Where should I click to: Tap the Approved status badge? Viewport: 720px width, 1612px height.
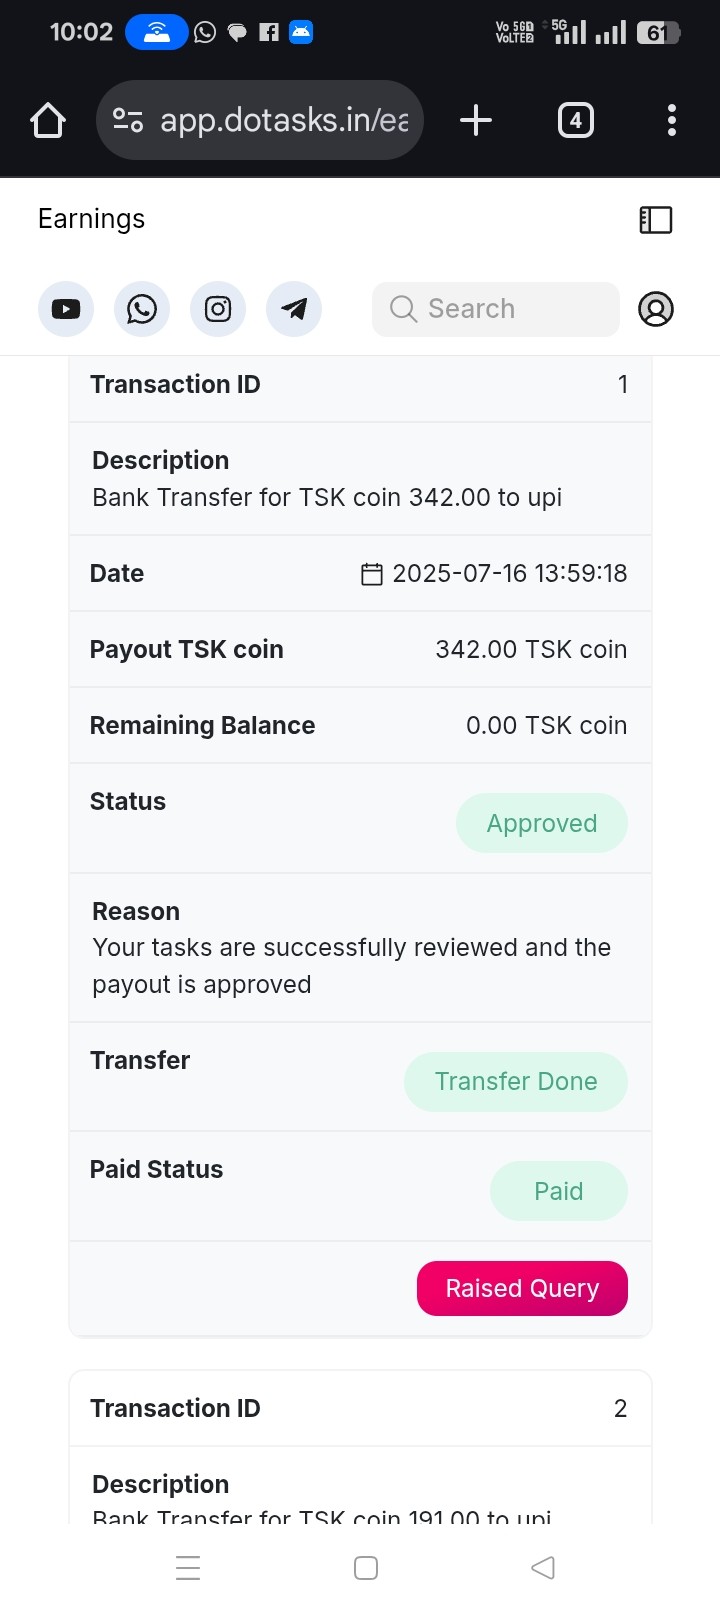pos(542,823)
